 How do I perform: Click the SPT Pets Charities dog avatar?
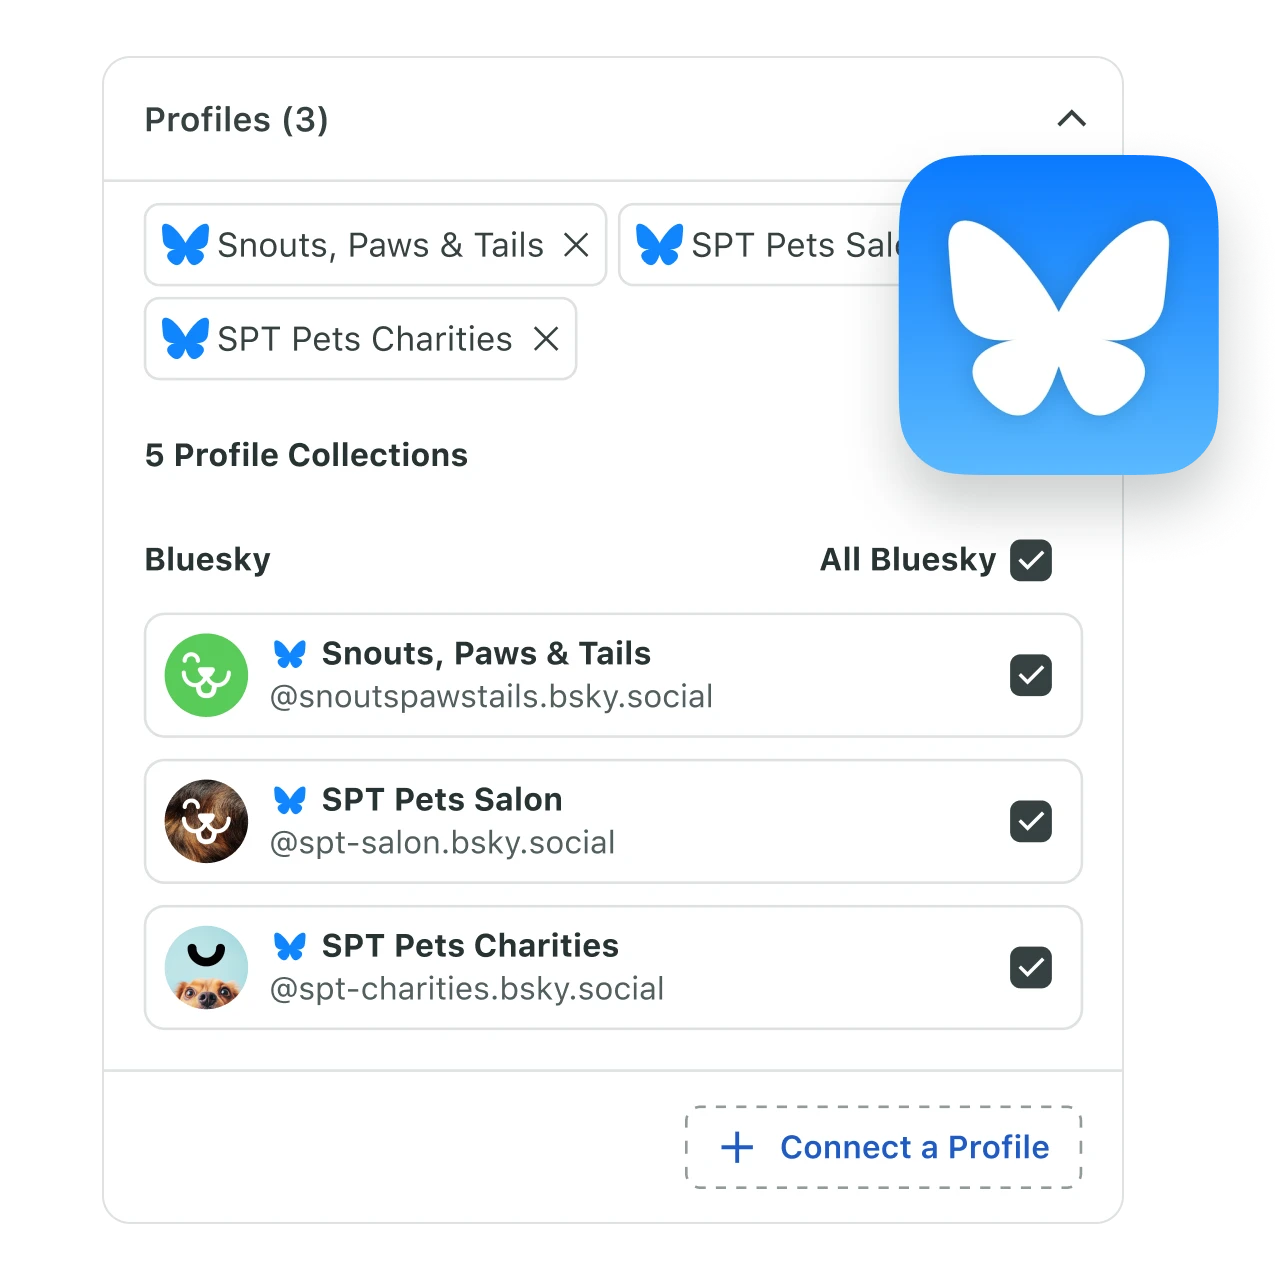point(206,967)
